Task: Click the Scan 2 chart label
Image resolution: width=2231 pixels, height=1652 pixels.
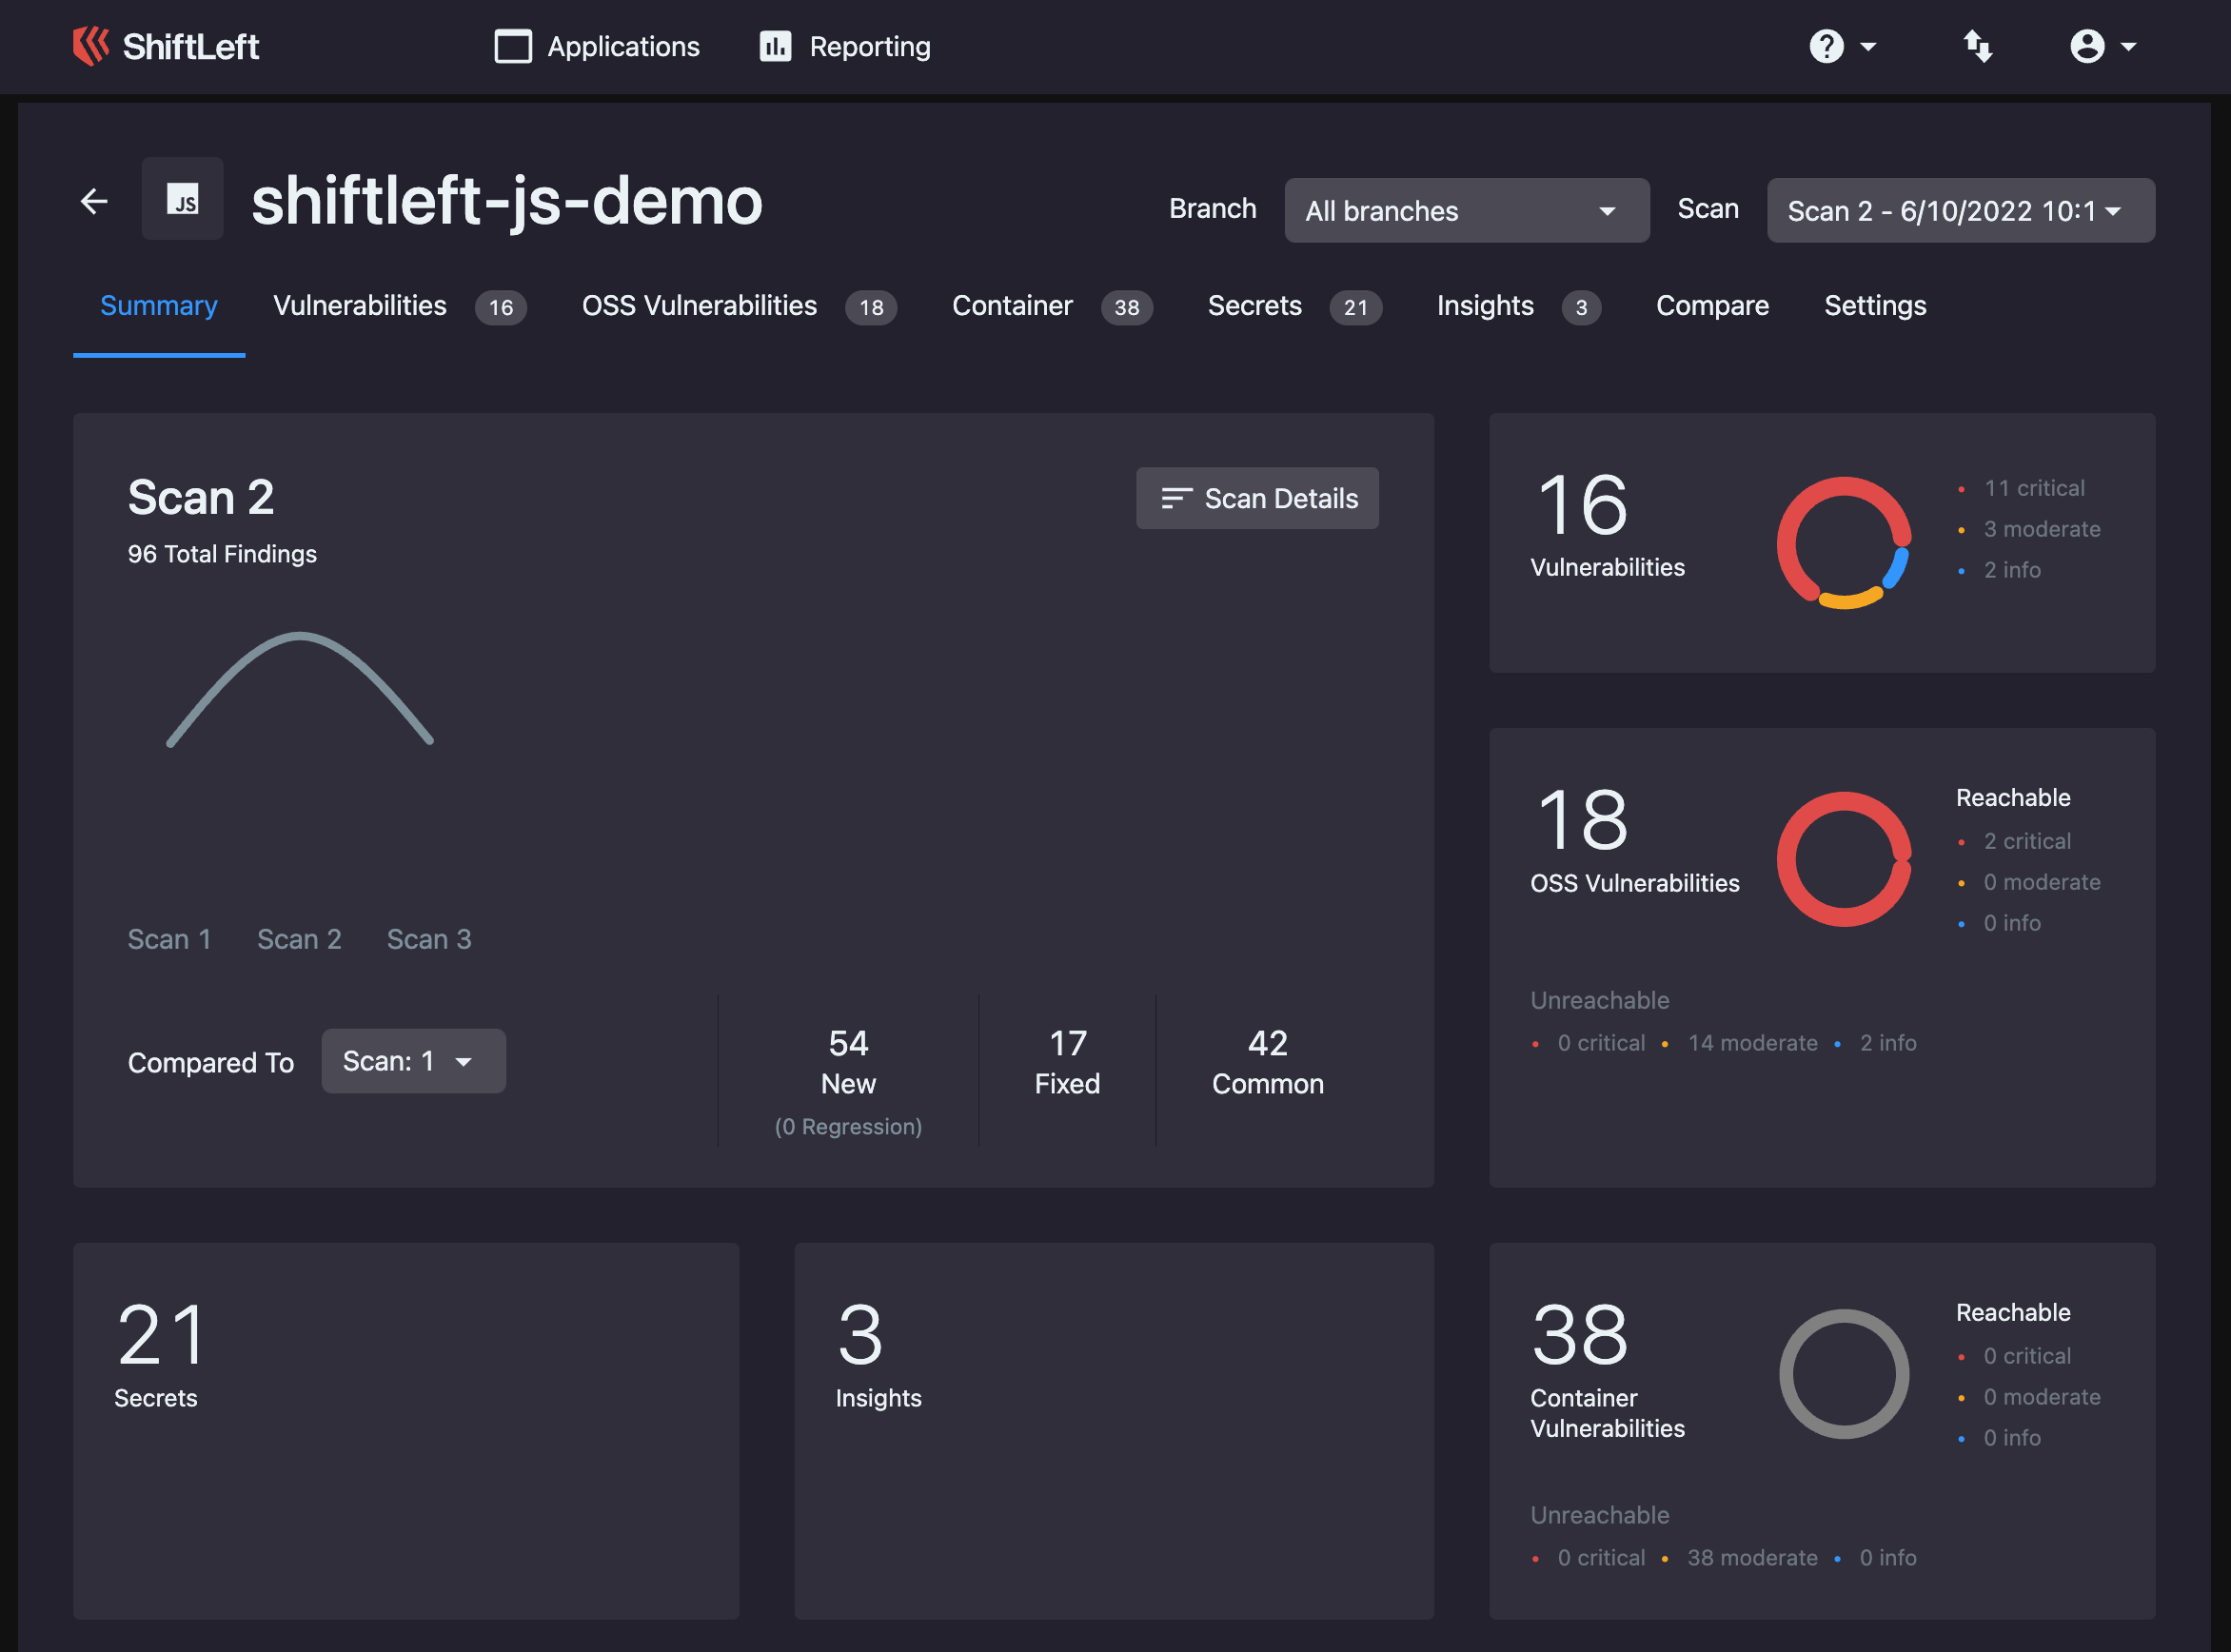Action: pyautogui.click(x=299, y=939)
